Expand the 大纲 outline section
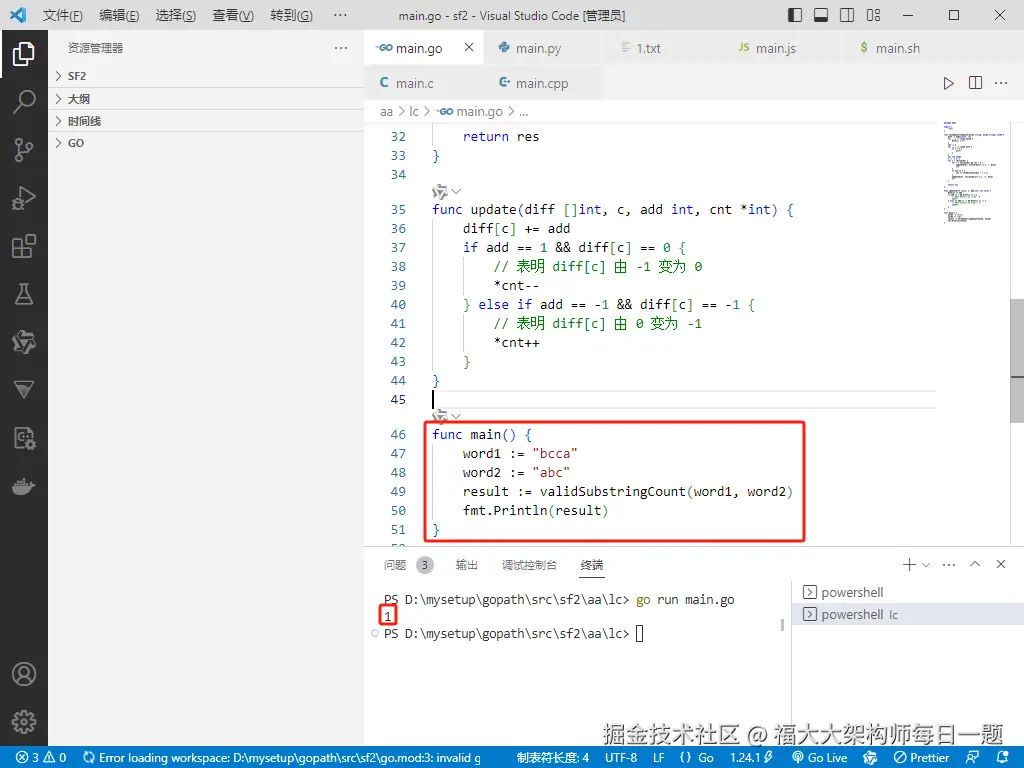This screenshot has height=768, width=1024. pyautogui.click(x=206, y=99)
